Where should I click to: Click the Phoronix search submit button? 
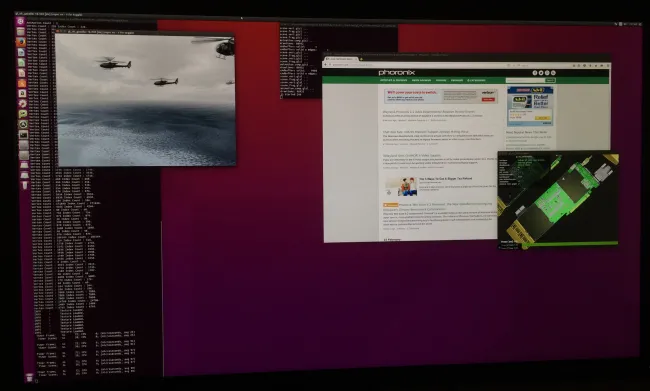(x=550, y=80)
